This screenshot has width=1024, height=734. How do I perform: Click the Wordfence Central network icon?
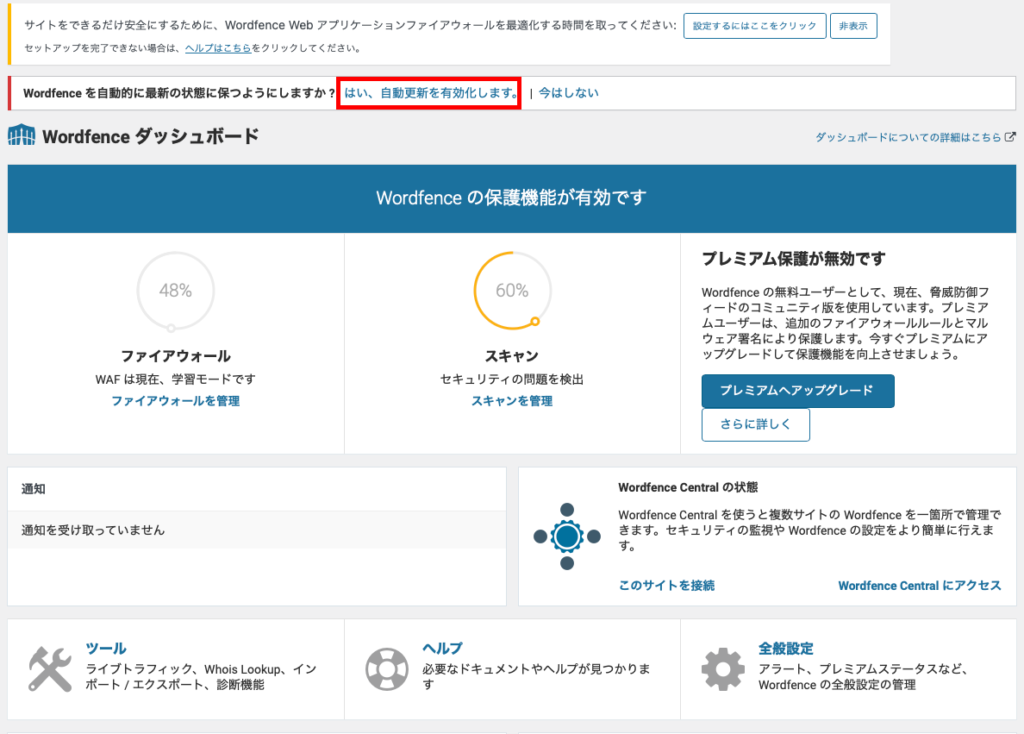pos(566,536)
